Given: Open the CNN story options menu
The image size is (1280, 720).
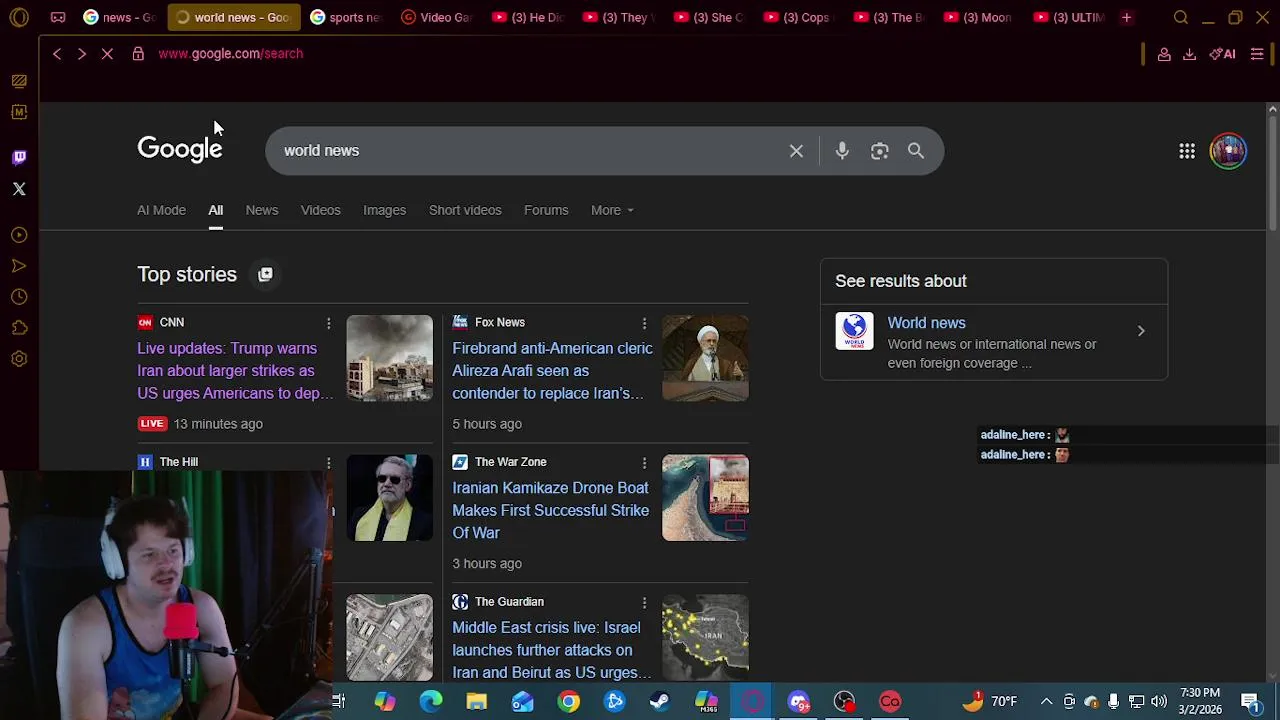Looking at the screenshot, I should click(x=328, y=323).
